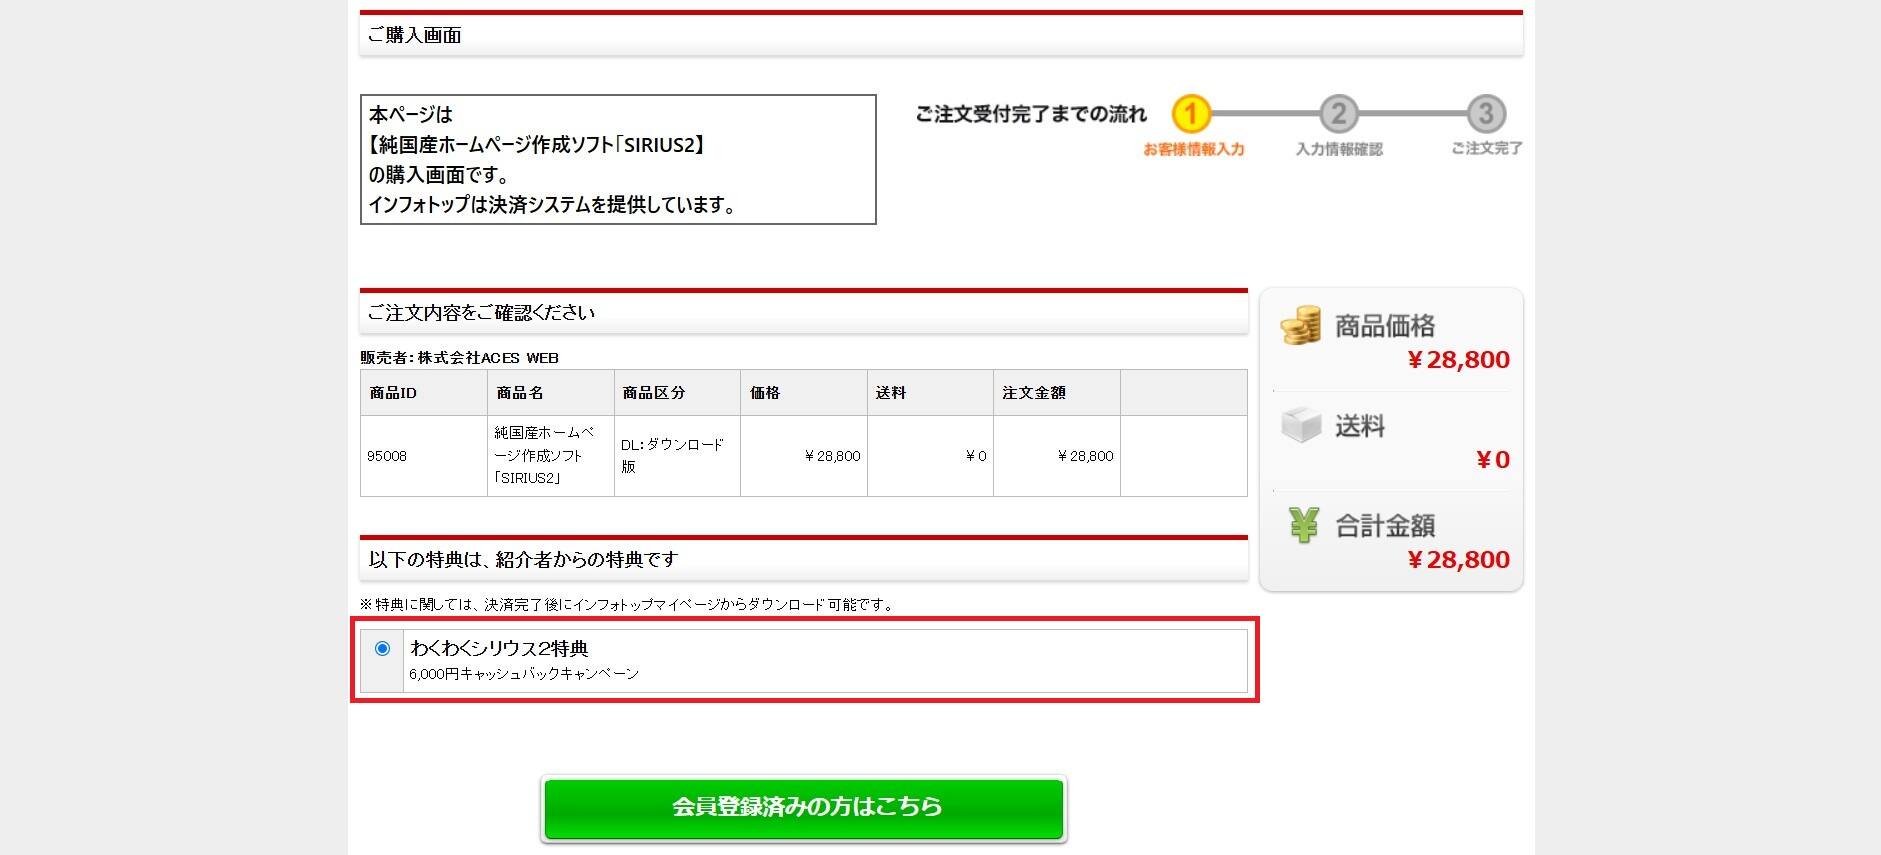The image size is (1881, 855).
Task: Click the ¥28,800 amount under 商品価格
Action: [x=1458, y=360]
